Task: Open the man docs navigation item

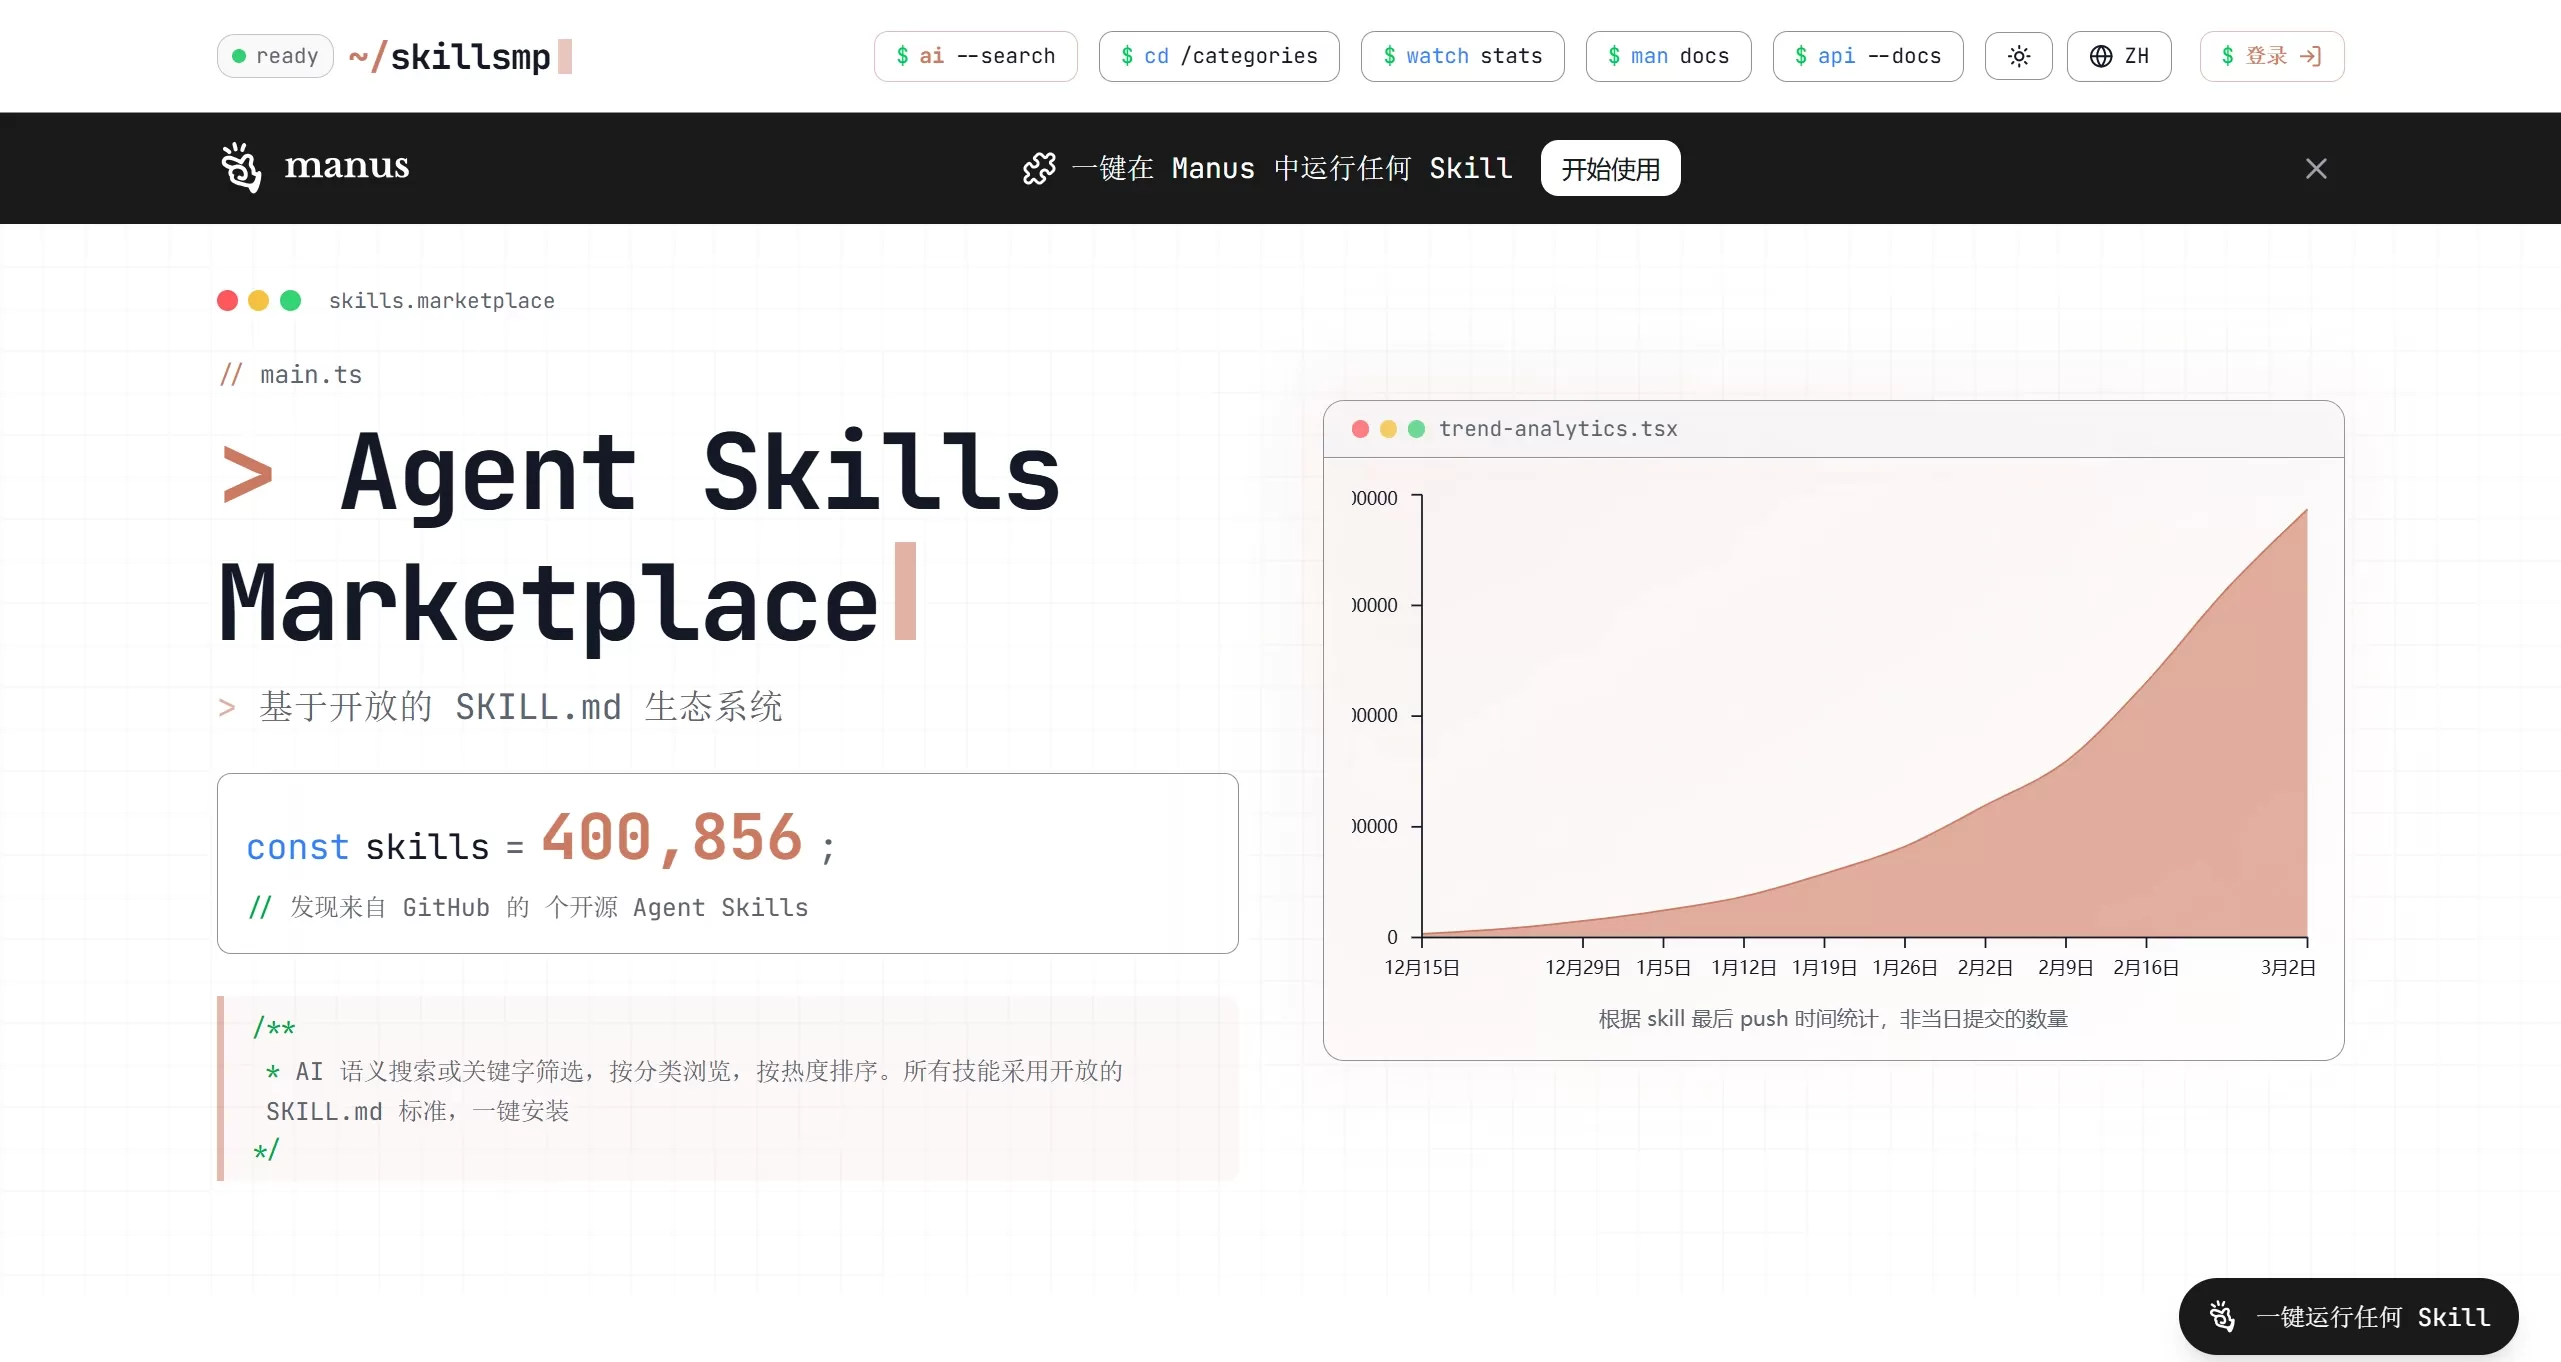Action: tap(1668, 56)
